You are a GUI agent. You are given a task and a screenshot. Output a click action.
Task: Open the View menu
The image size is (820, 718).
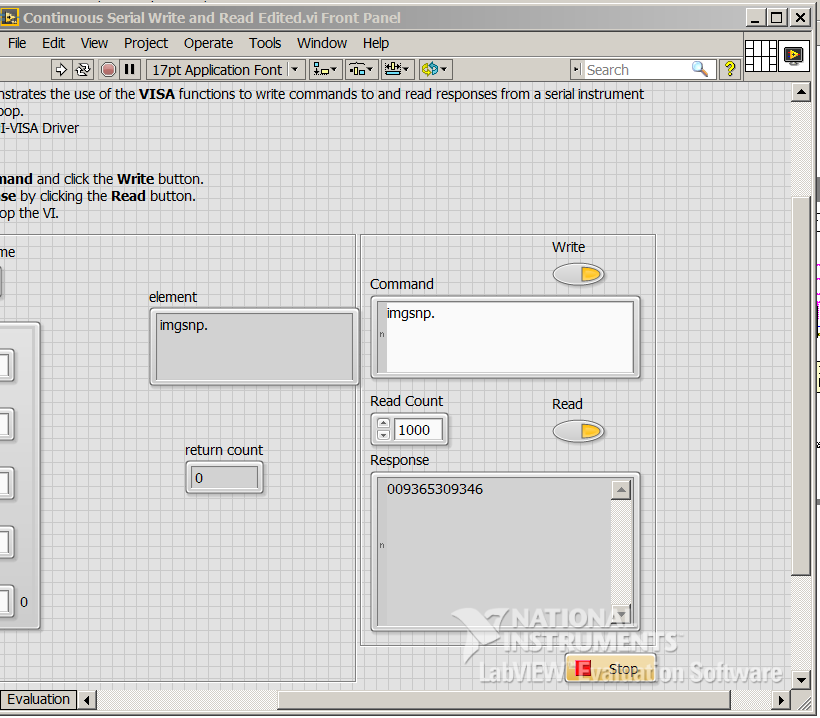tap(94, 43)
